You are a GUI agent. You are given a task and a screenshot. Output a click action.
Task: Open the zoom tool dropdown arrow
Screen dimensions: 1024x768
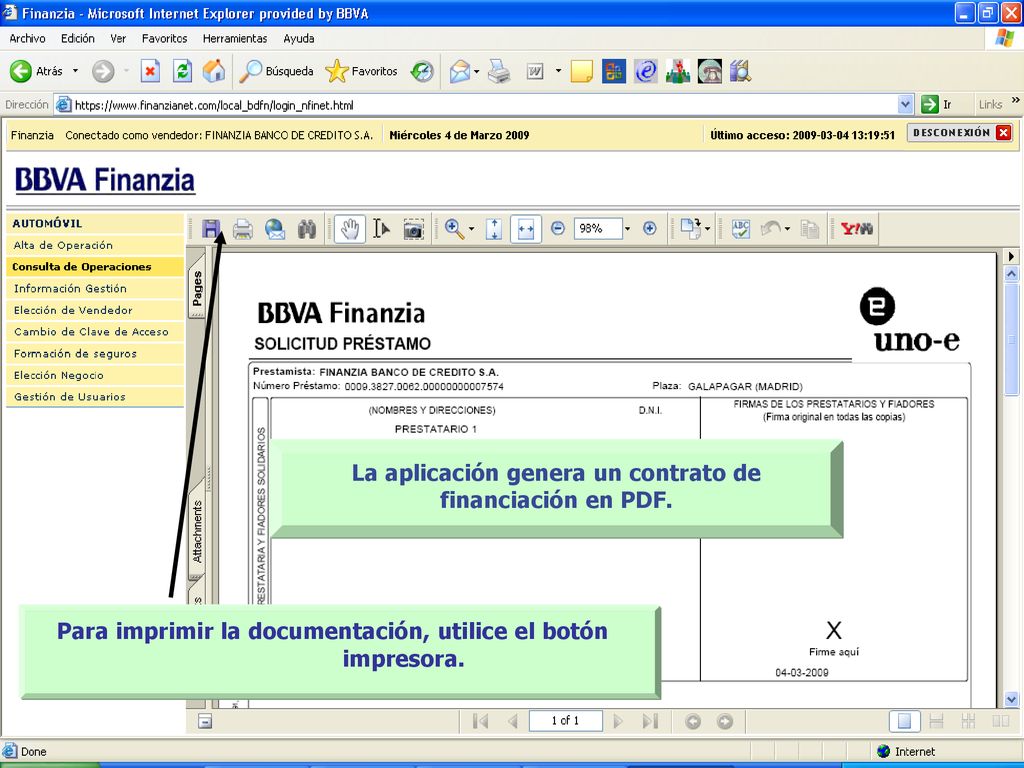point(472,229)
